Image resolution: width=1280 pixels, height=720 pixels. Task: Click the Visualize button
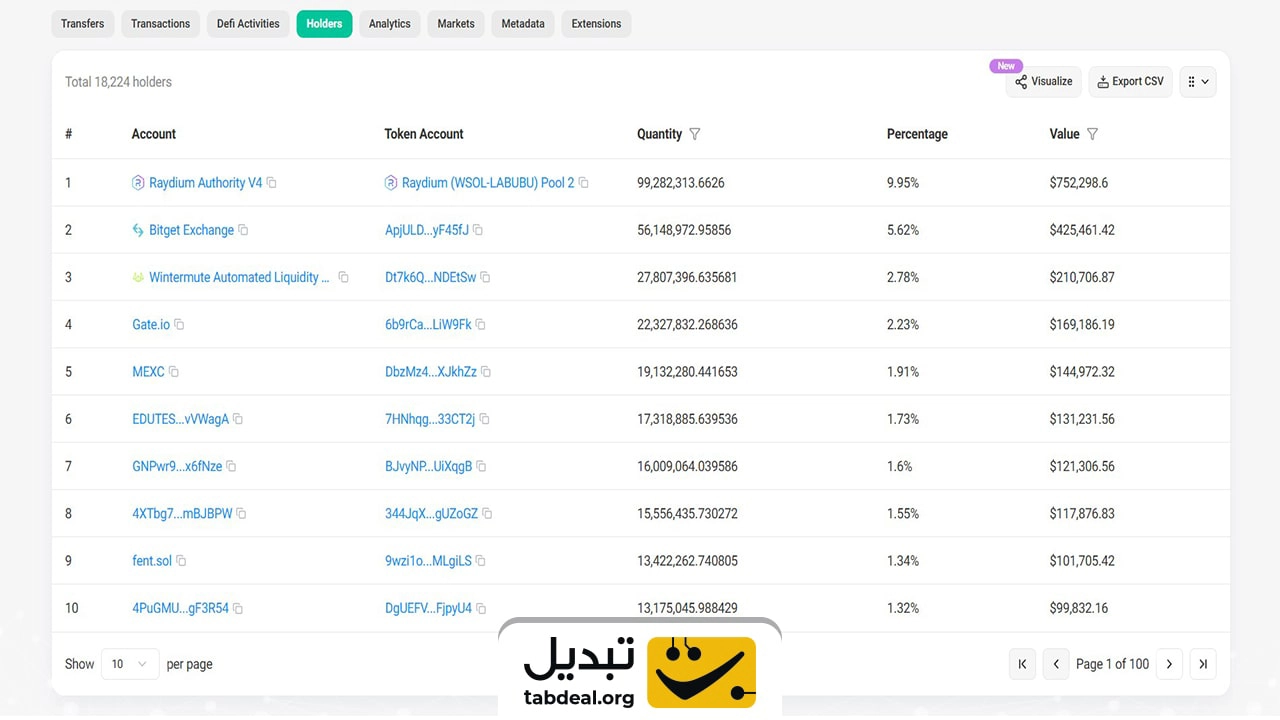[x=1044, y=82]
